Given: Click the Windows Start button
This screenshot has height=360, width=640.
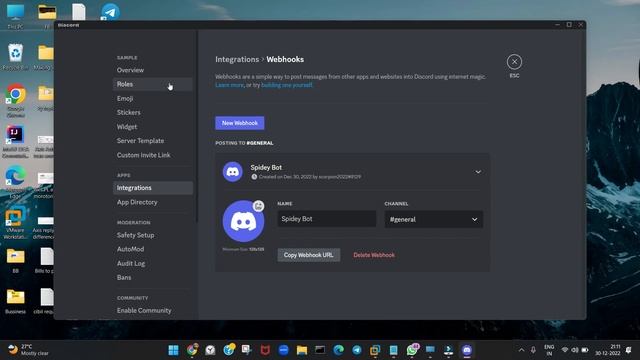Looking at the screenshot, I should tap(173, 350).
